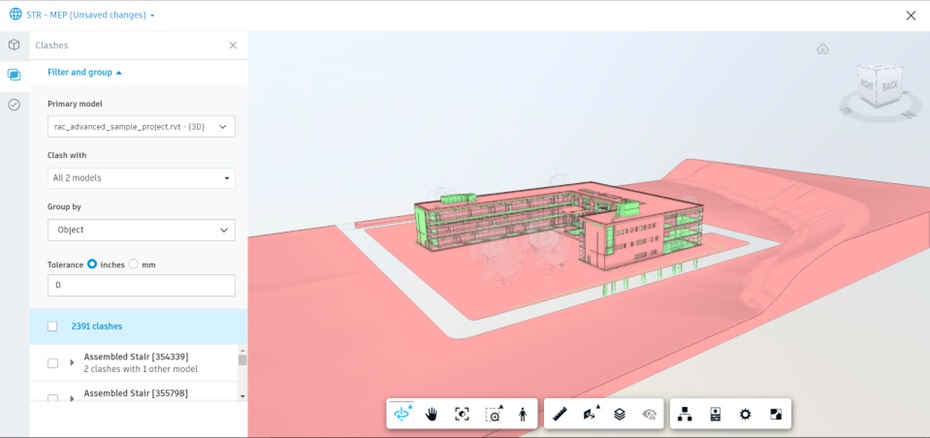
Task: Click the Assembled Stair [354339] text
Action: coord(136,357)
